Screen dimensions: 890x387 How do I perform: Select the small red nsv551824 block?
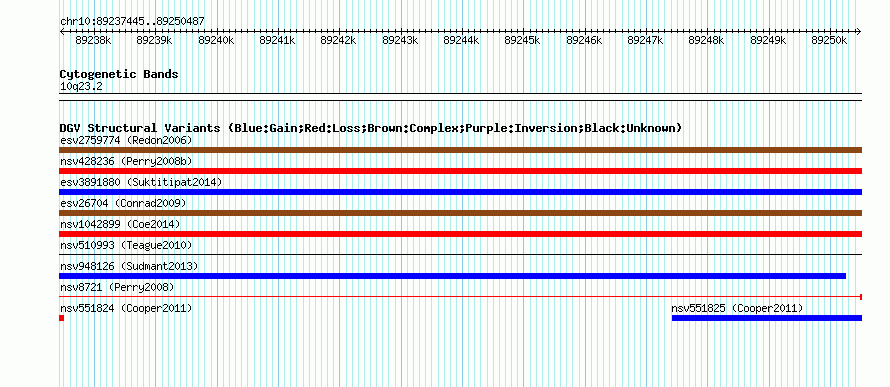61,318
